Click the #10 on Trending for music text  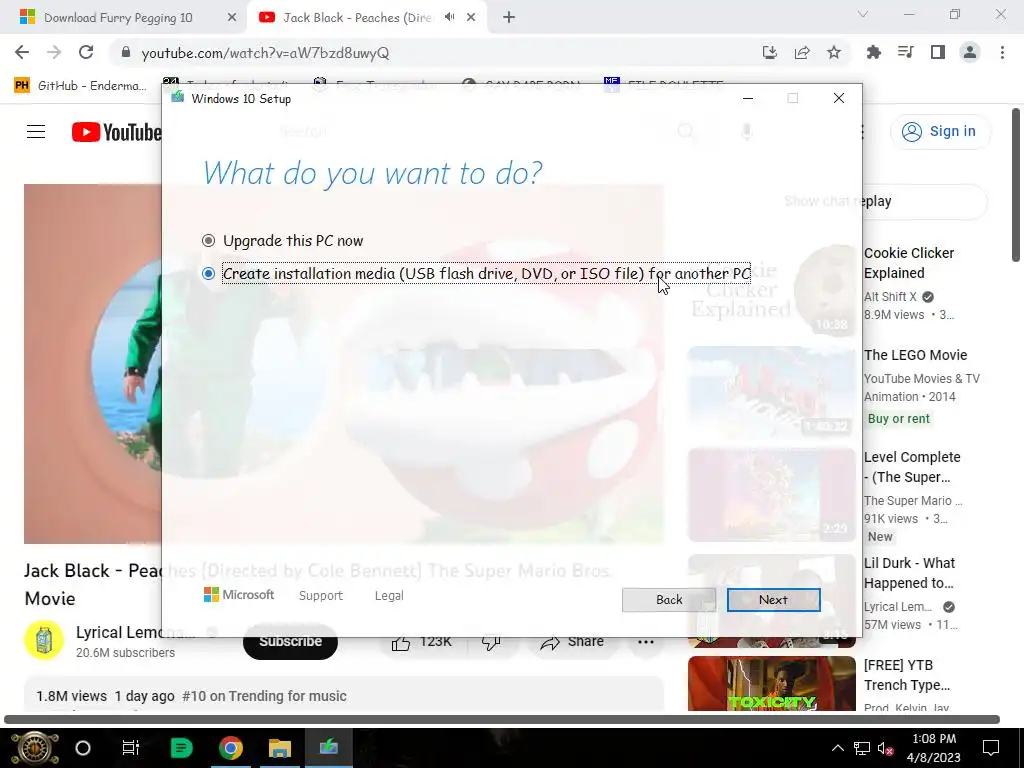[264, 696]
